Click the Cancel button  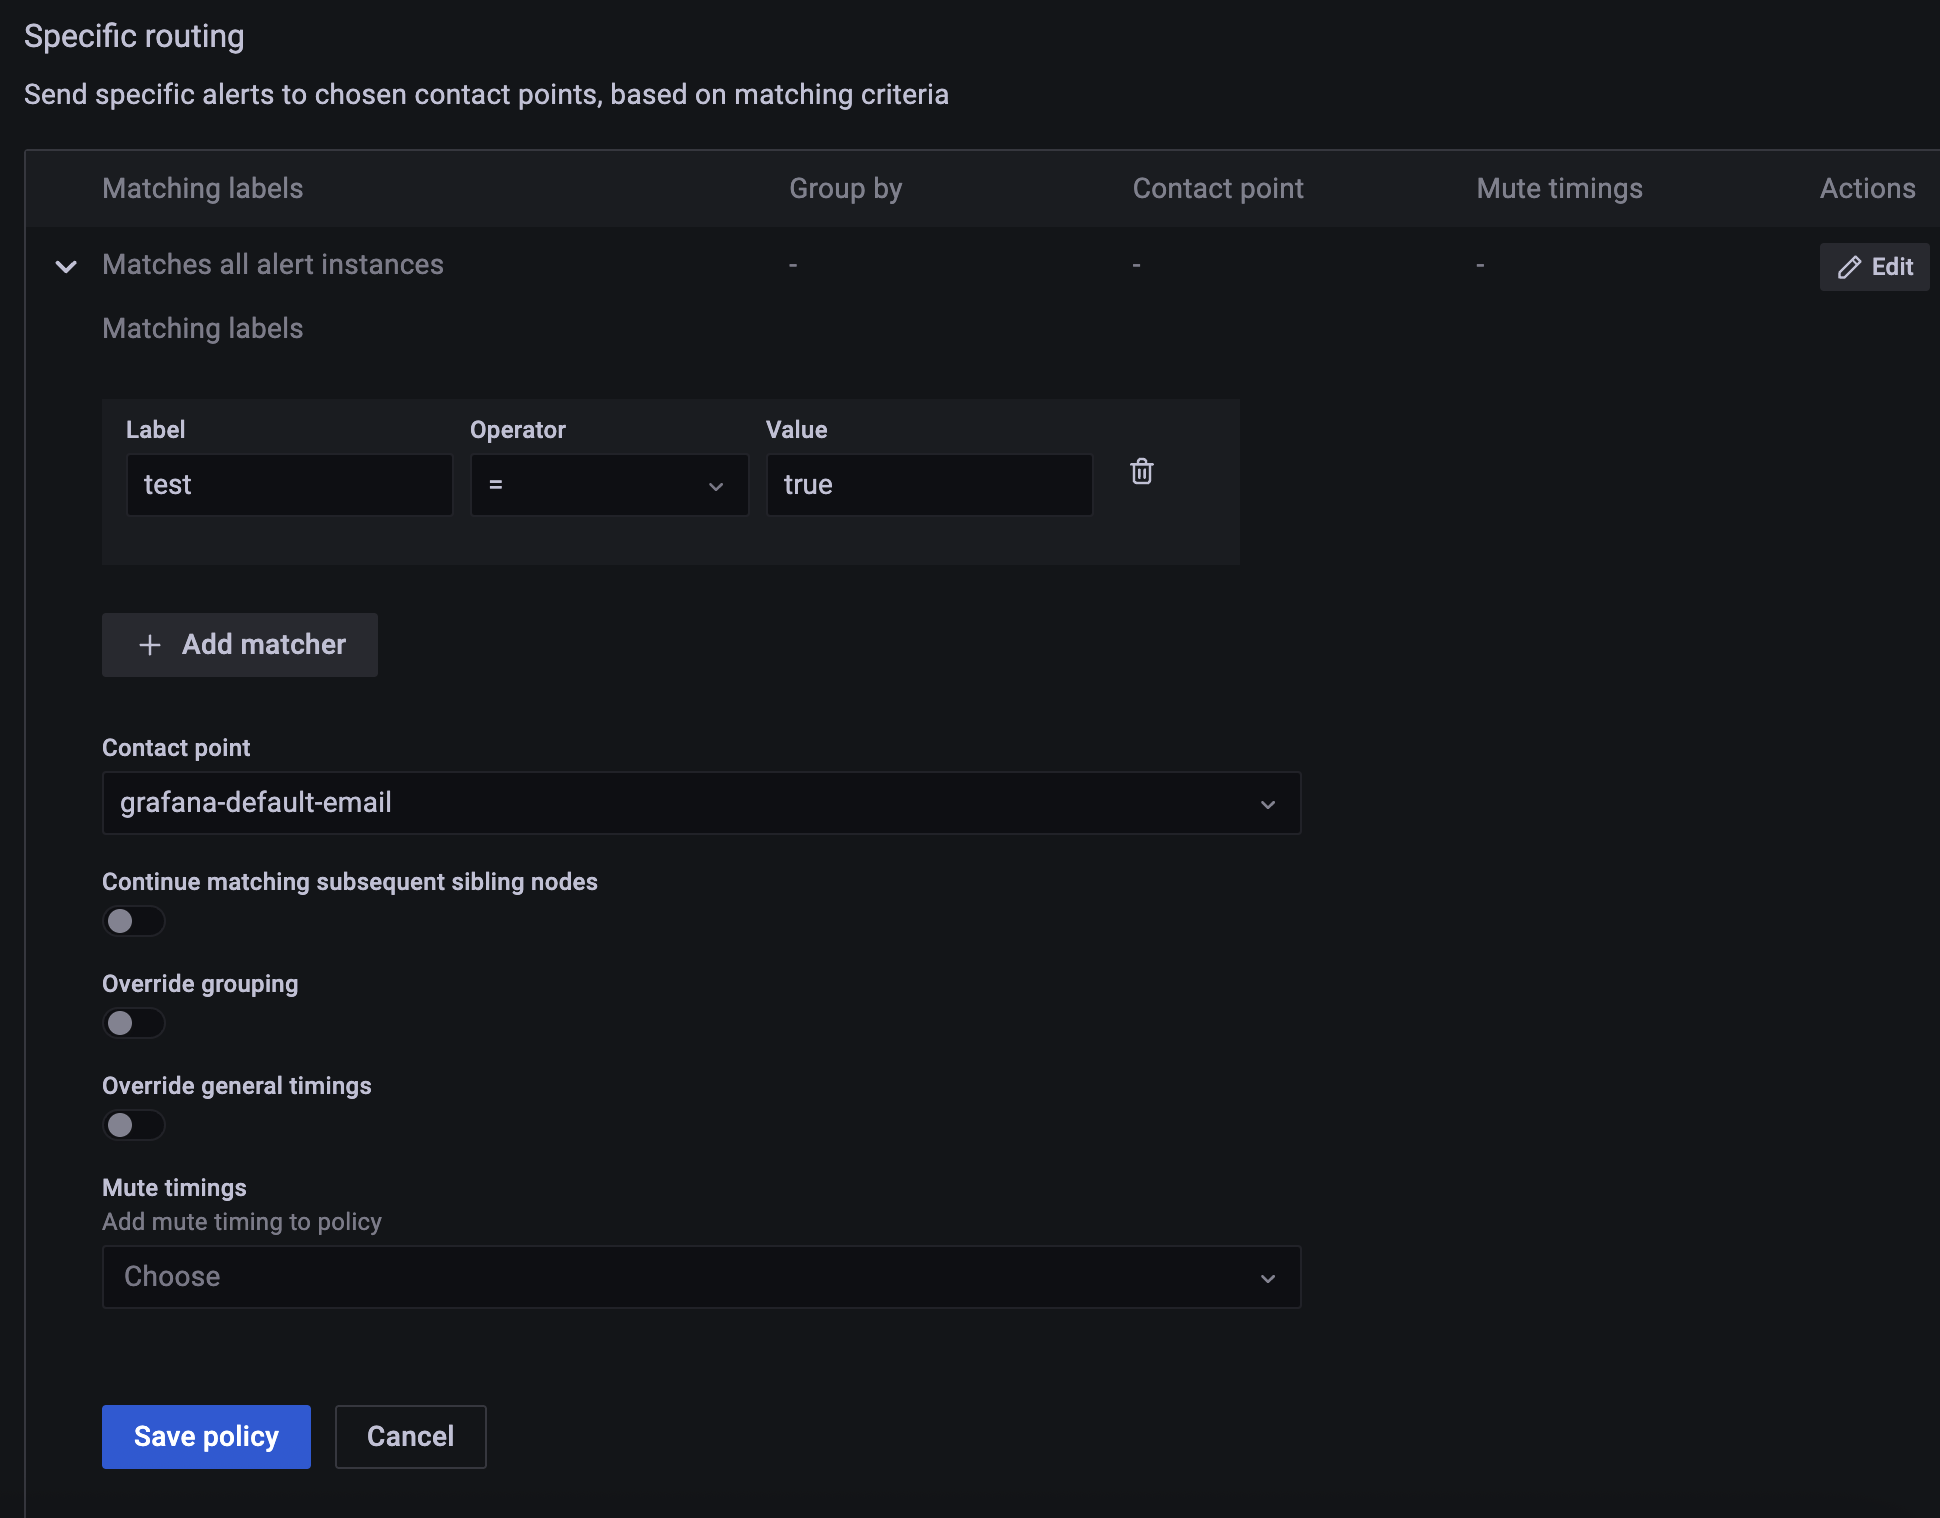(x=410, y=1436)
